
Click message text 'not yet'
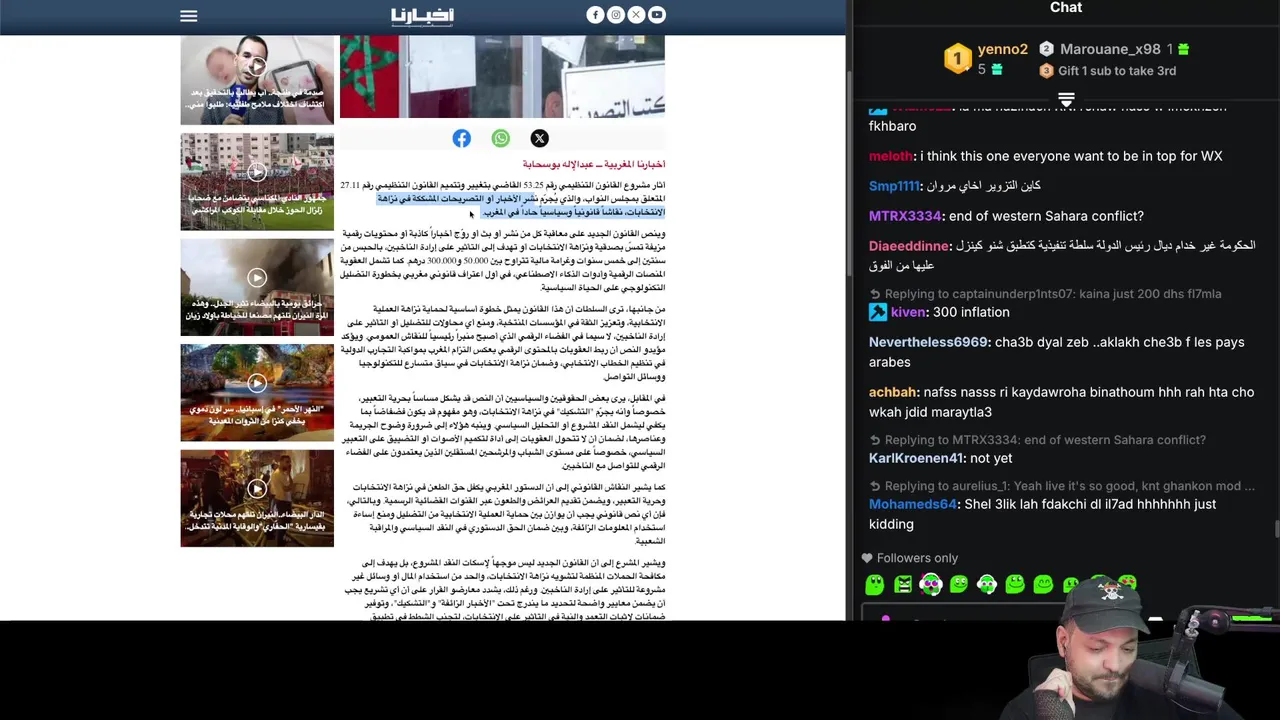(x=990, y=458)
